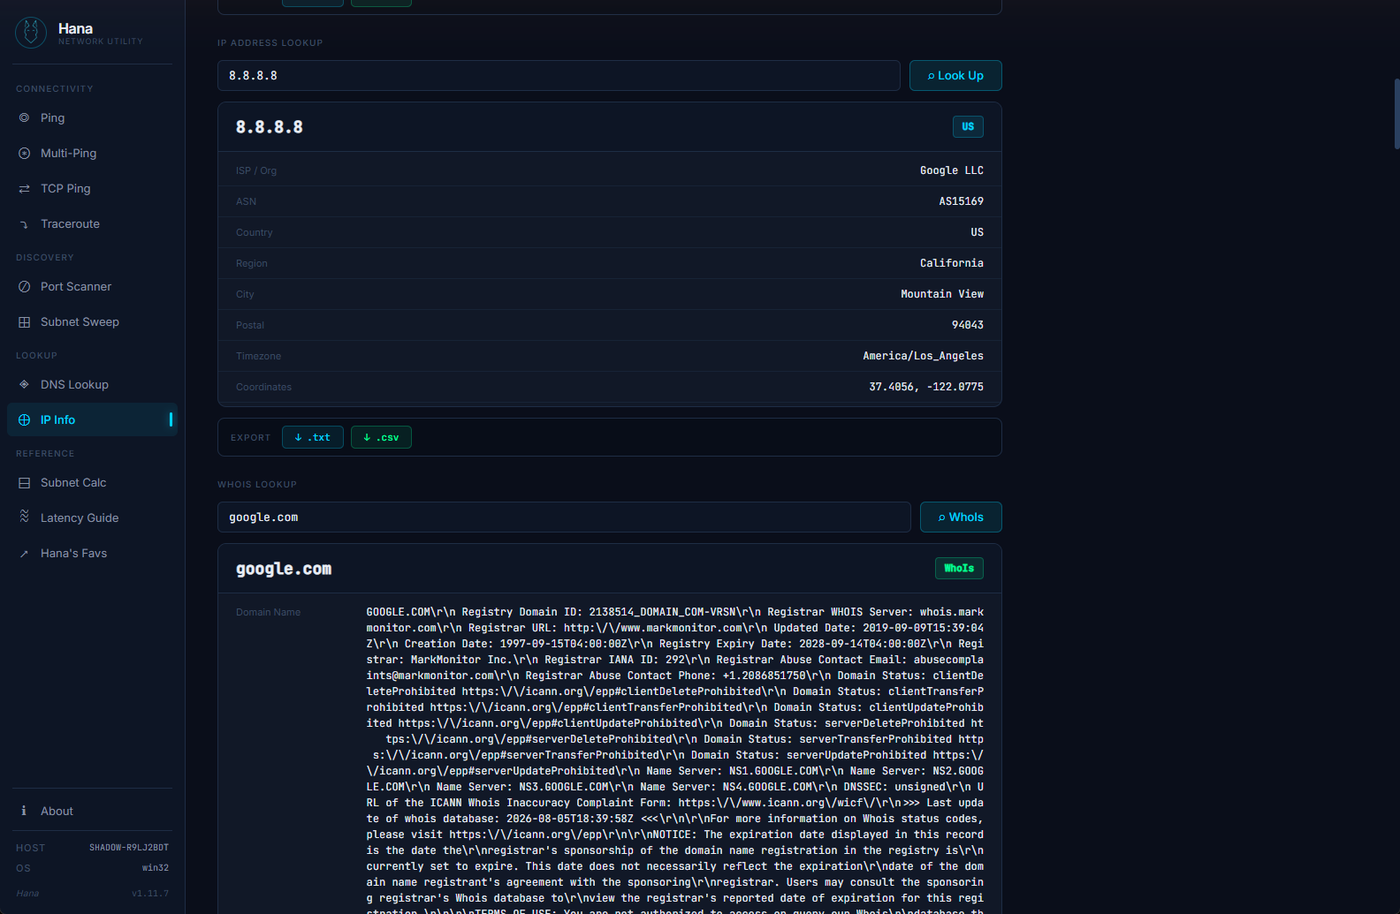Click the page vertical scrollbar
This screenshot has width=1400, height=914.
point(1397,113)
